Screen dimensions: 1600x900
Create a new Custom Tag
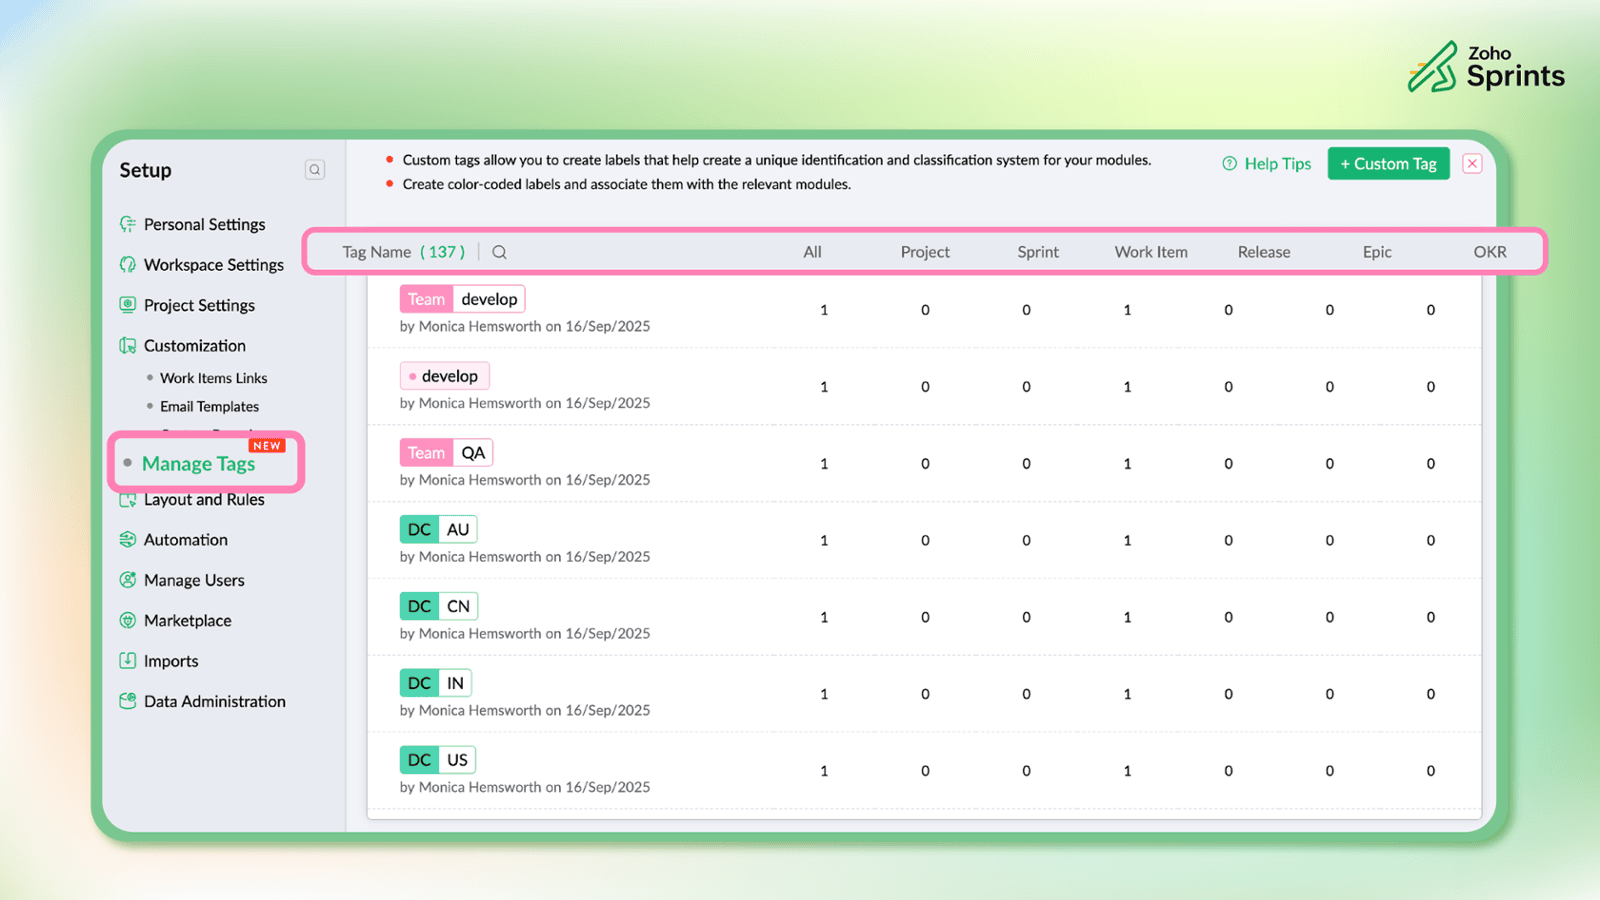[x=1388, y=164]
